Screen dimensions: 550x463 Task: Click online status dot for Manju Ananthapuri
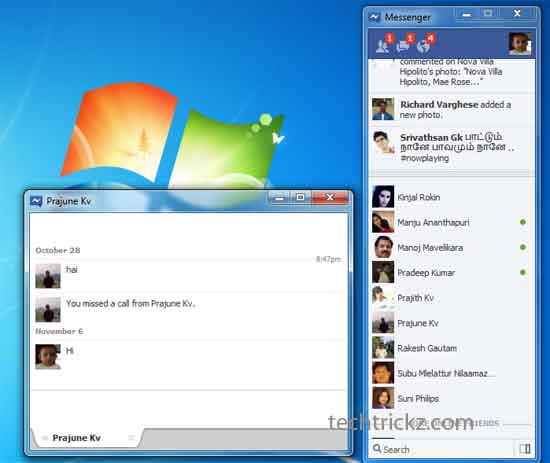point(523,222)
